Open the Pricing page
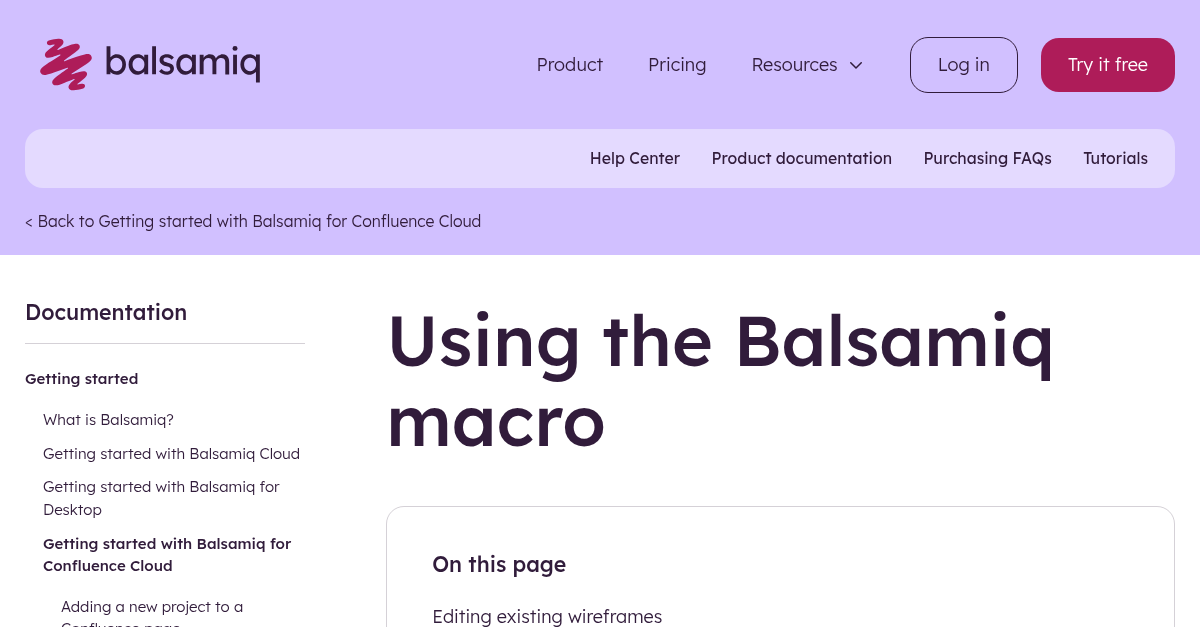 click(677, 64)
